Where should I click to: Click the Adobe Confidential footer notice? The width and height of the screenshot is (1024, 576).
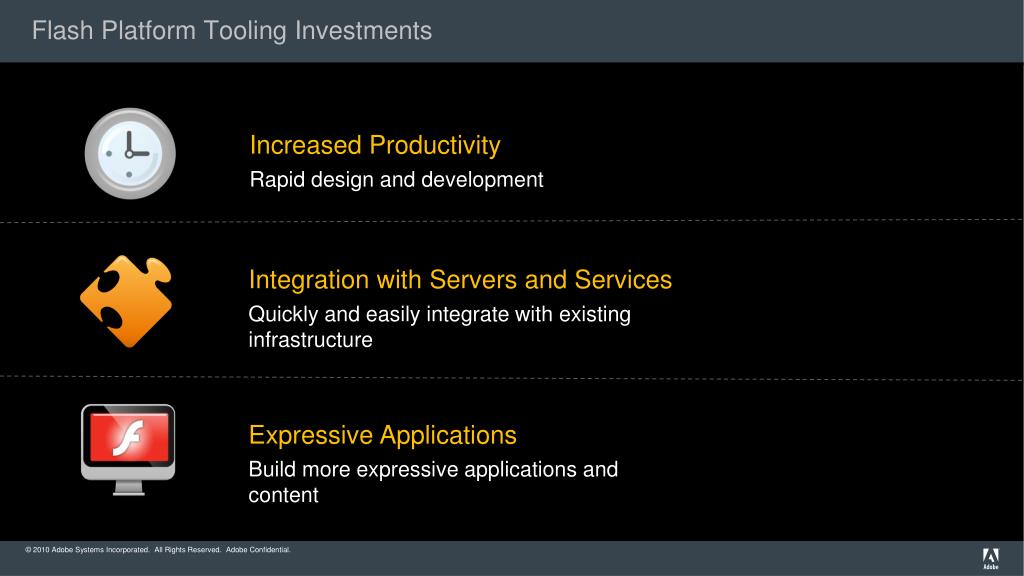(x=258, y=550)
